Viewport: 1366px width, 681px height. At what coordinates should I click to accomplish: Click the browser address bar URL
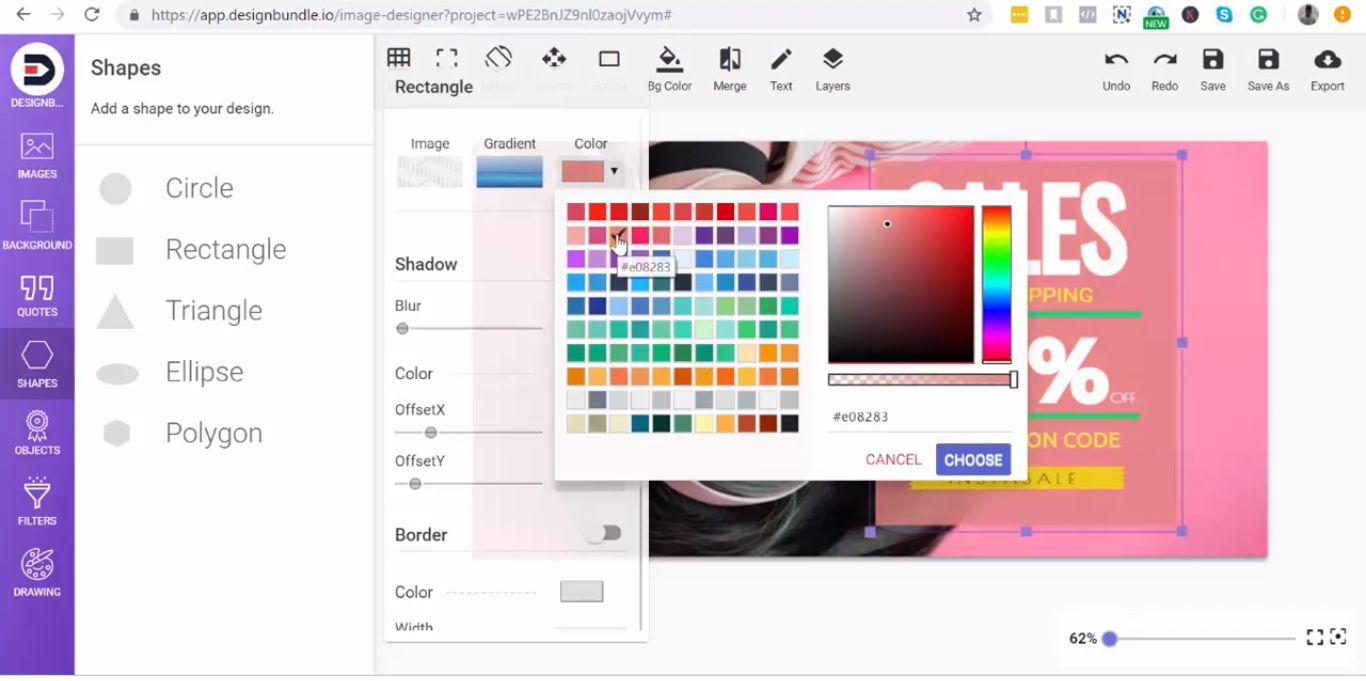tap(411, 15)
